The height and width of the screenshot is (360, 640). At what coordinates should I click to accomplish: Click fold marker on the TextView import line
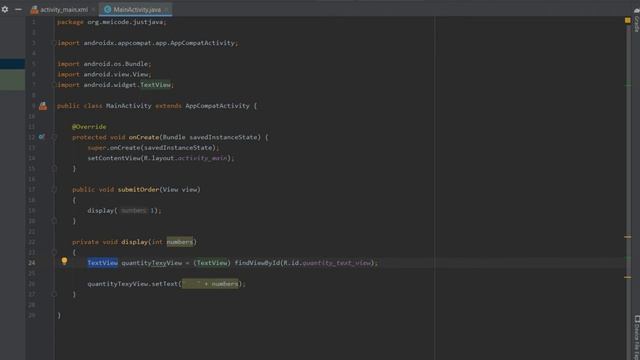pyautogui.click(x=54, y=85)
